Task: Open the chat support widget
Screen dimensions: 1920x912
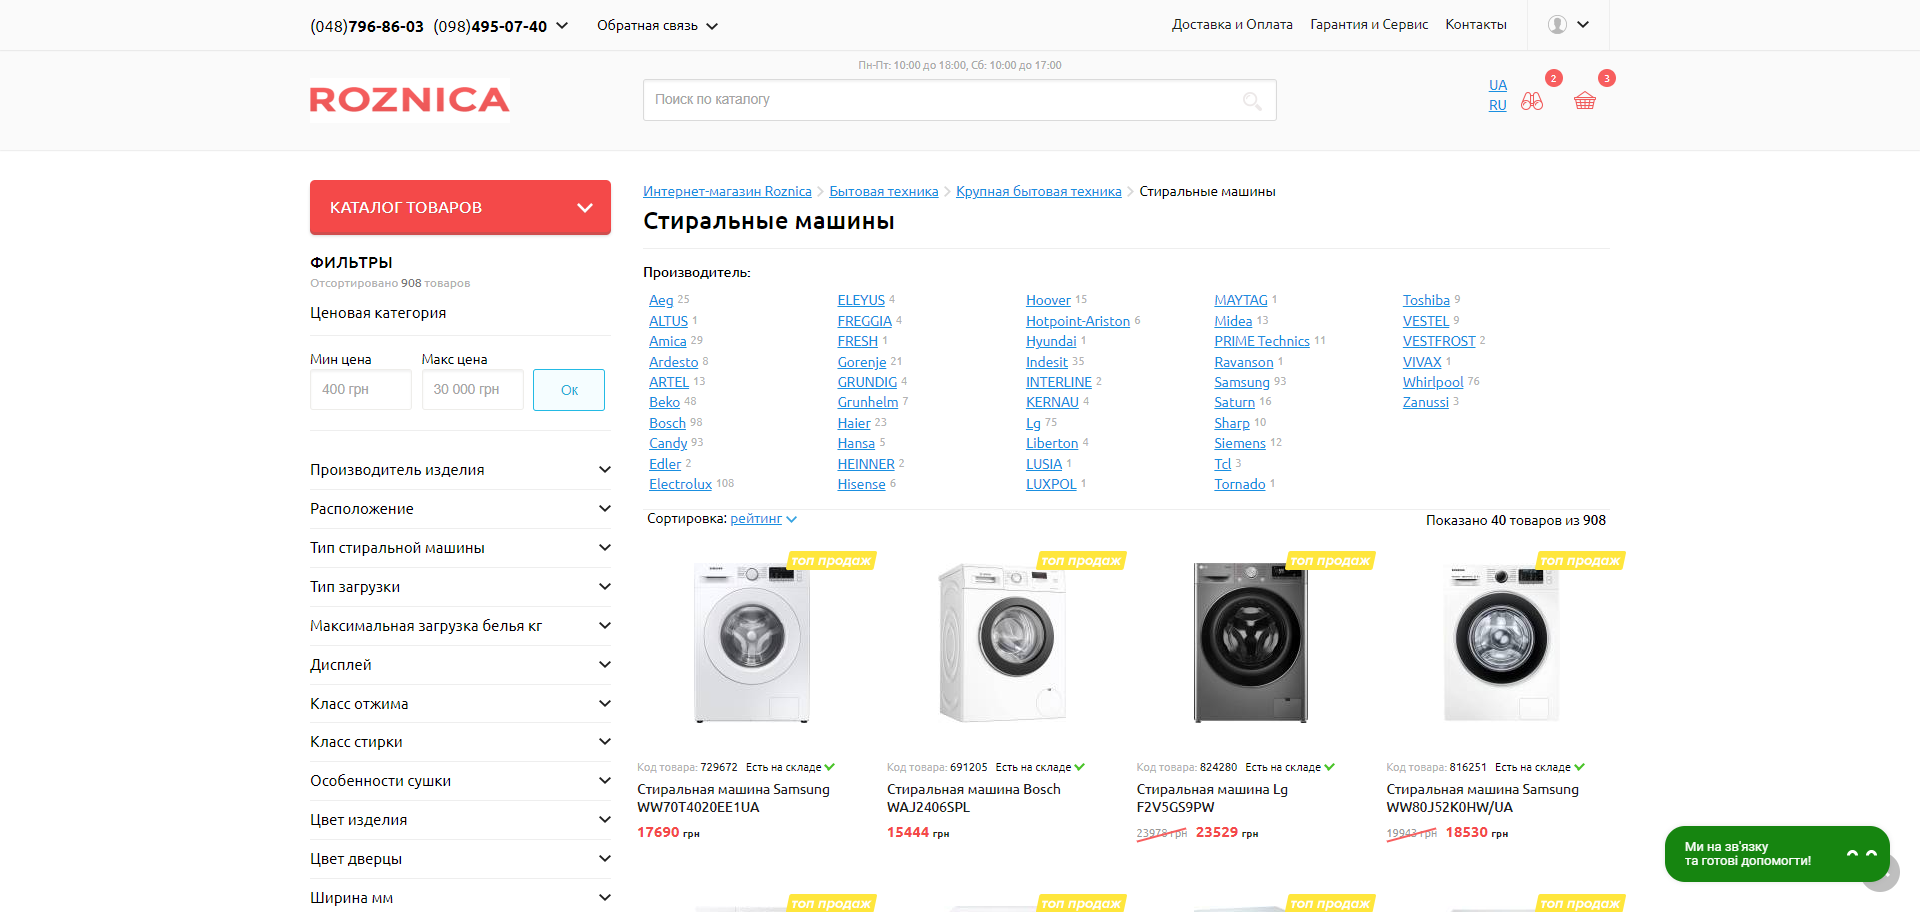Action: click(x=1777, y=854)
